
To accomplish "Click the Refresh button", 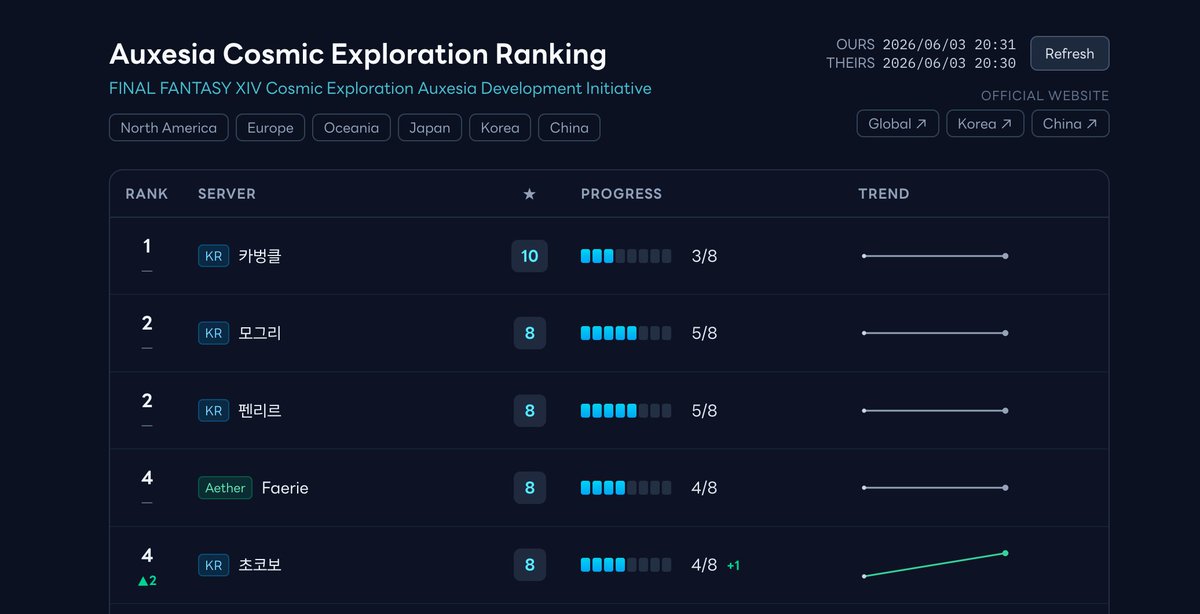I will (1069, 54).
